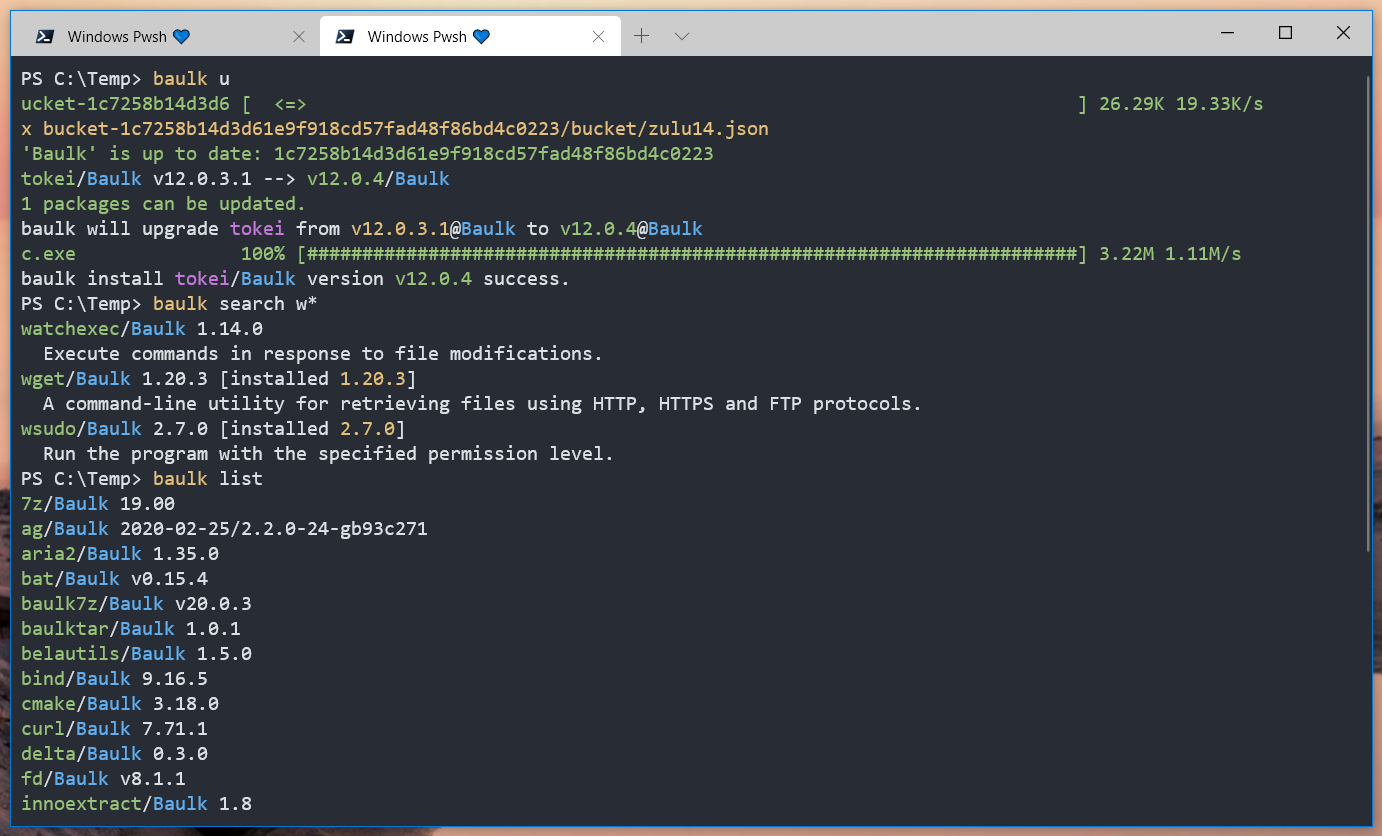Click the wsudo/Baulk 2.7.0 entry

[x=213, y=429]
